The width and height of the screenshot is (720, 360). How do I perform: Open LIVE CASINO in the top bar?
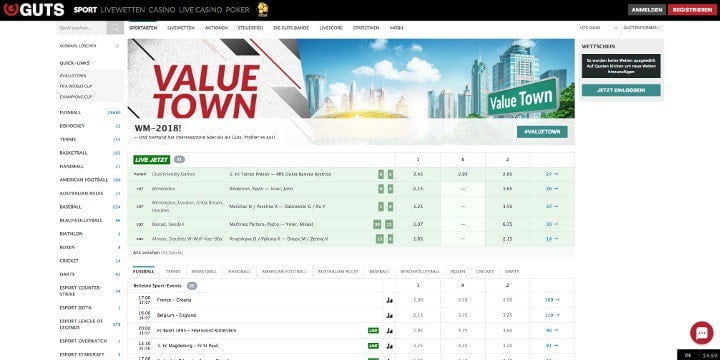200,10
